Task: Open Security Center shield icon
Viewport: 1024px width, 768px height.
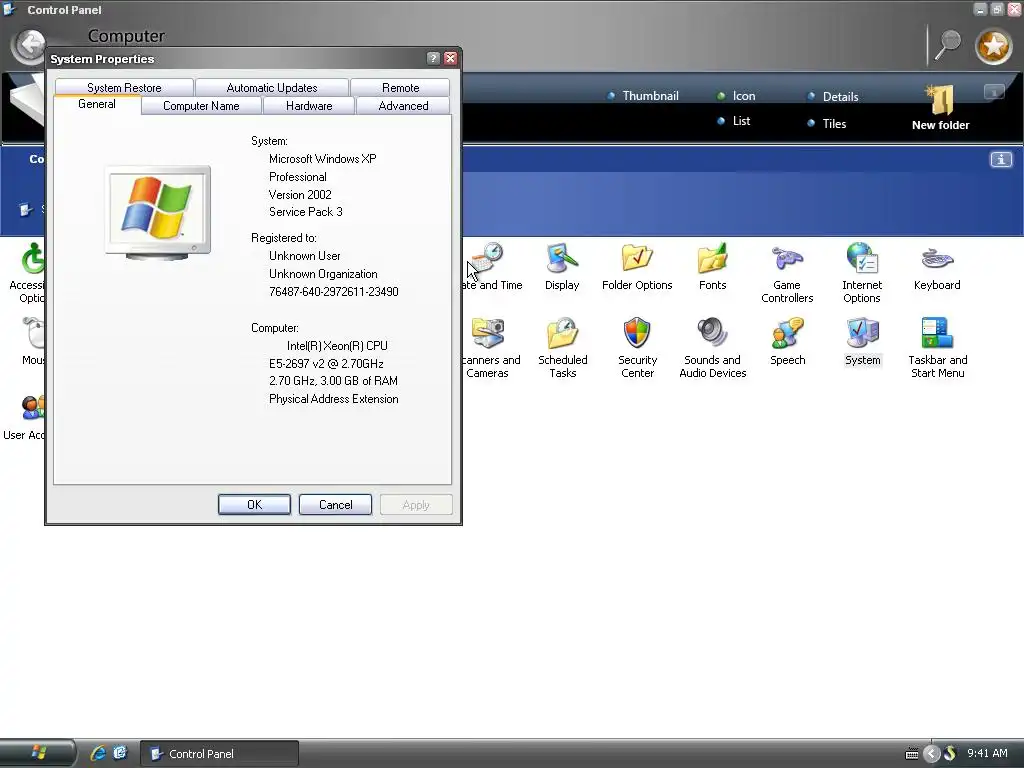Action: tap(637, 348)
